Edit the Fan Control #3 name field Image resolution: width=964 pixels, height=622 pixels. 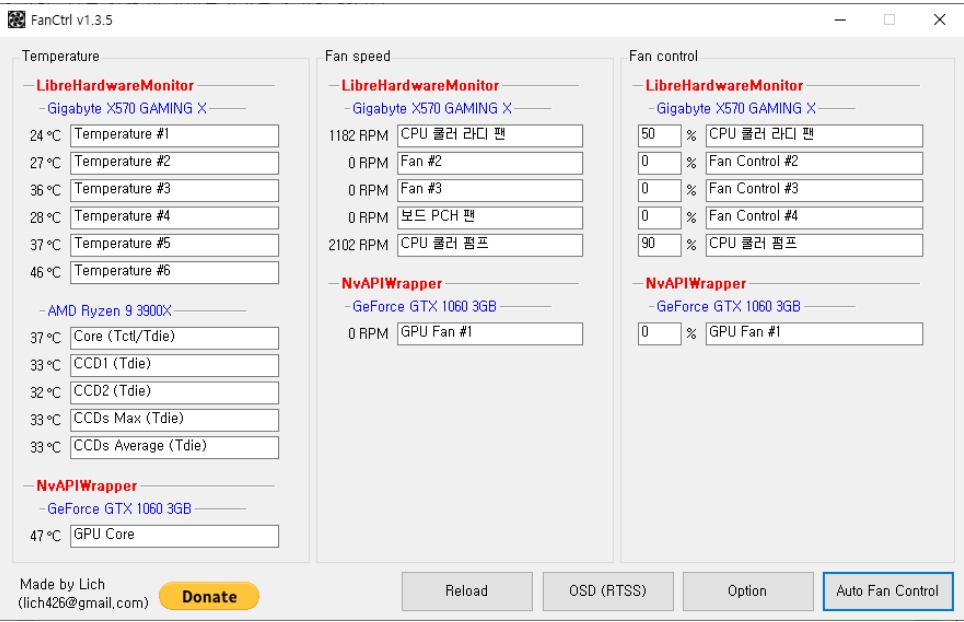(x=813, y=190)
